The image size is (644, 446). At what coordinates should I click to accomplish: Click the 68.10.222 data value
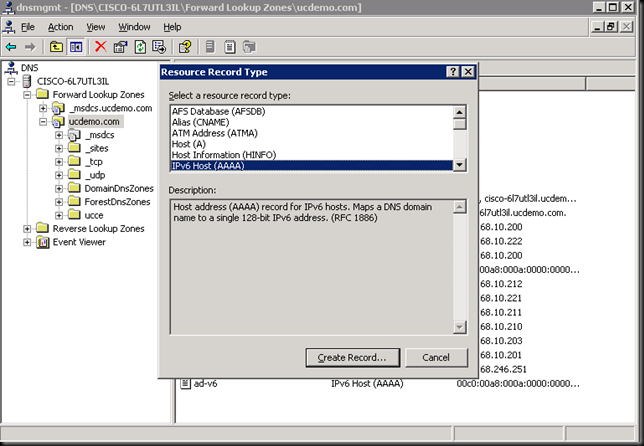point(501,241)
